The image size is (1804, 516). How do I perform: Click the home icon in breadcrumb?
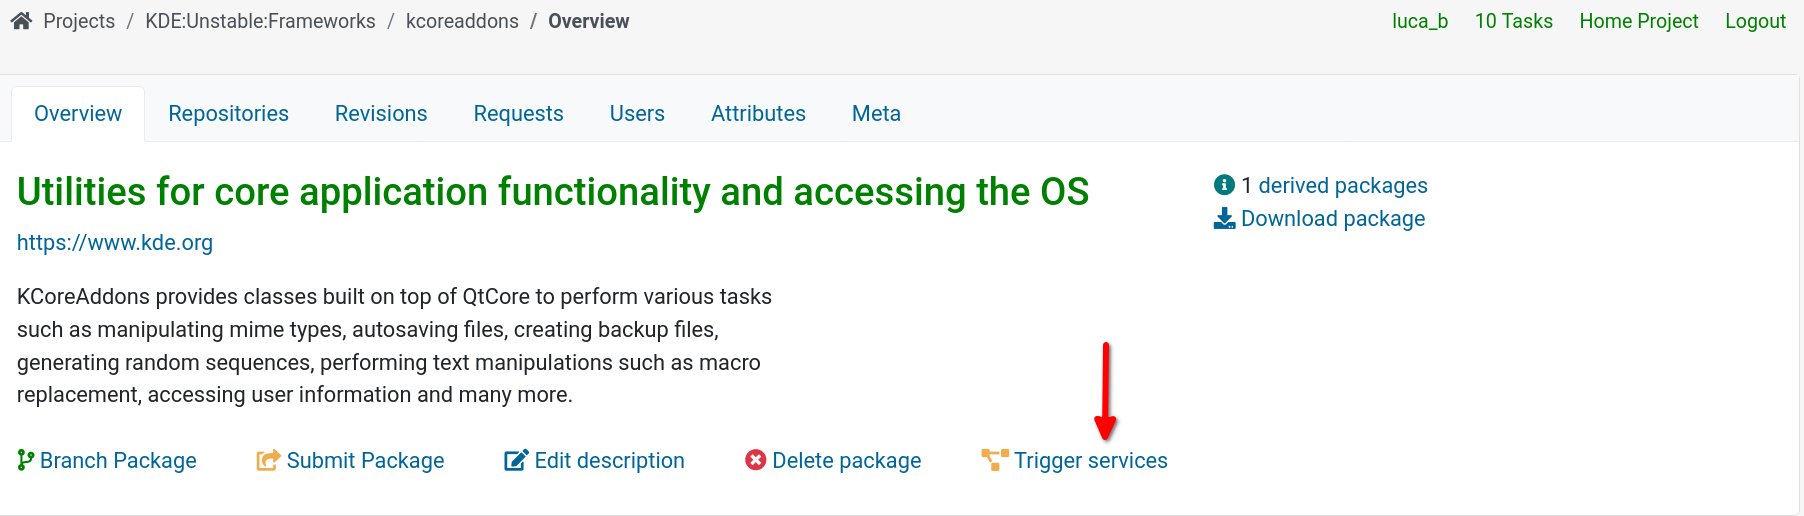click(x=21, y=21)
